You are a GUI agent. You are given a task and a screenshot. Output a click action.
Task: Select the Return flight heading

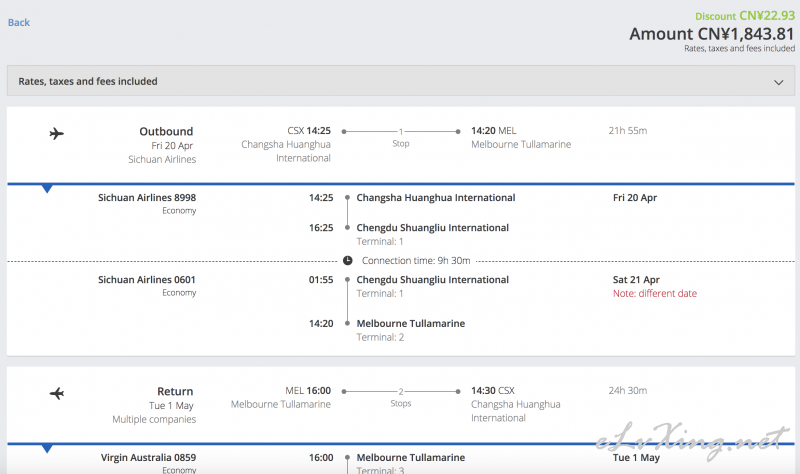[175, 391]
